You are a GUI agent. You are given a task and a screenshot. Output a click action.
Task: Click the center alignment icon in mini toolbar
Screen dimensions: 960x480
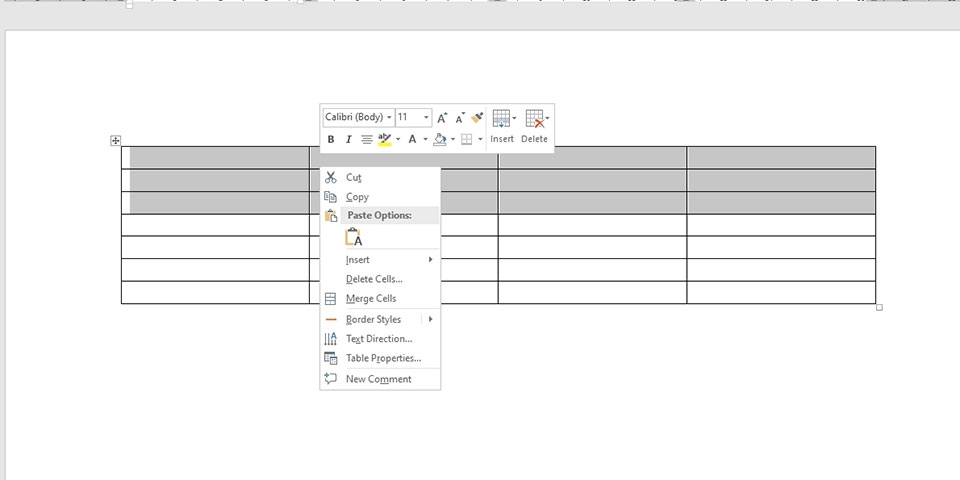[x=366, y=139]
